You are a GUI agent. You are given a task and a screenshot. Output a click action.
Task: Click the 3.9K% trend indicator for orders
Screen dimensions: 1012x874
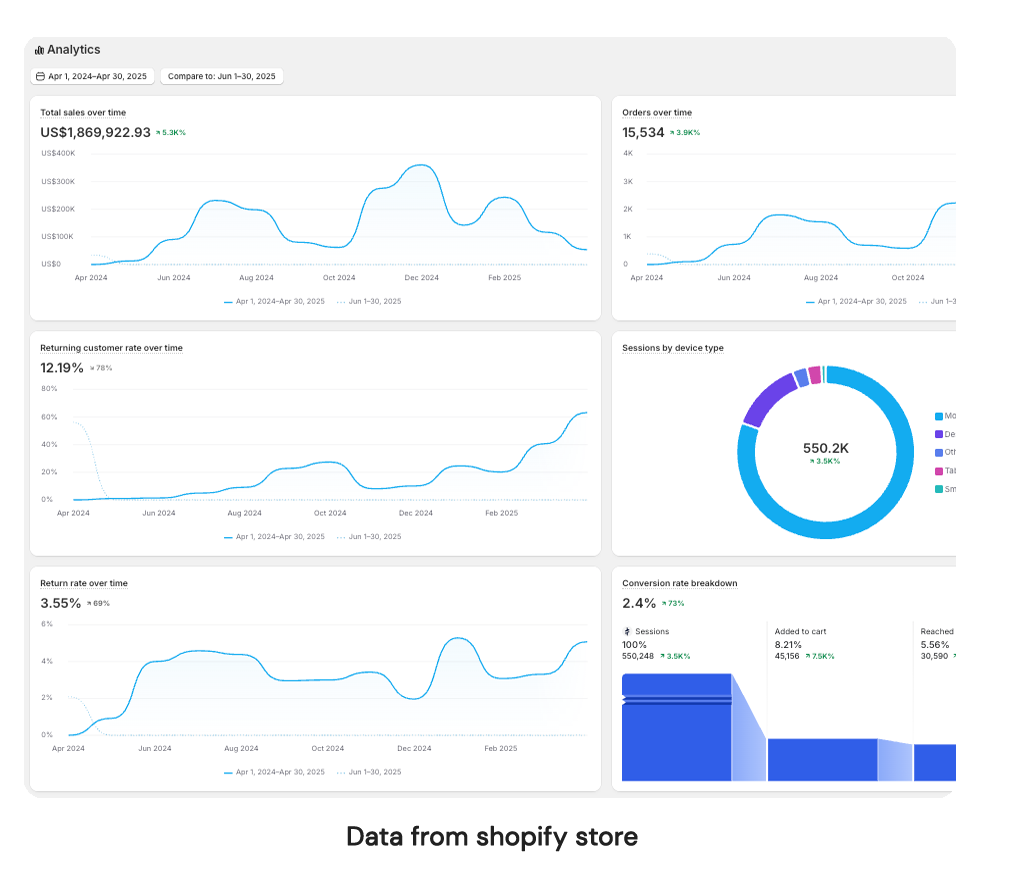coord(685,133)
